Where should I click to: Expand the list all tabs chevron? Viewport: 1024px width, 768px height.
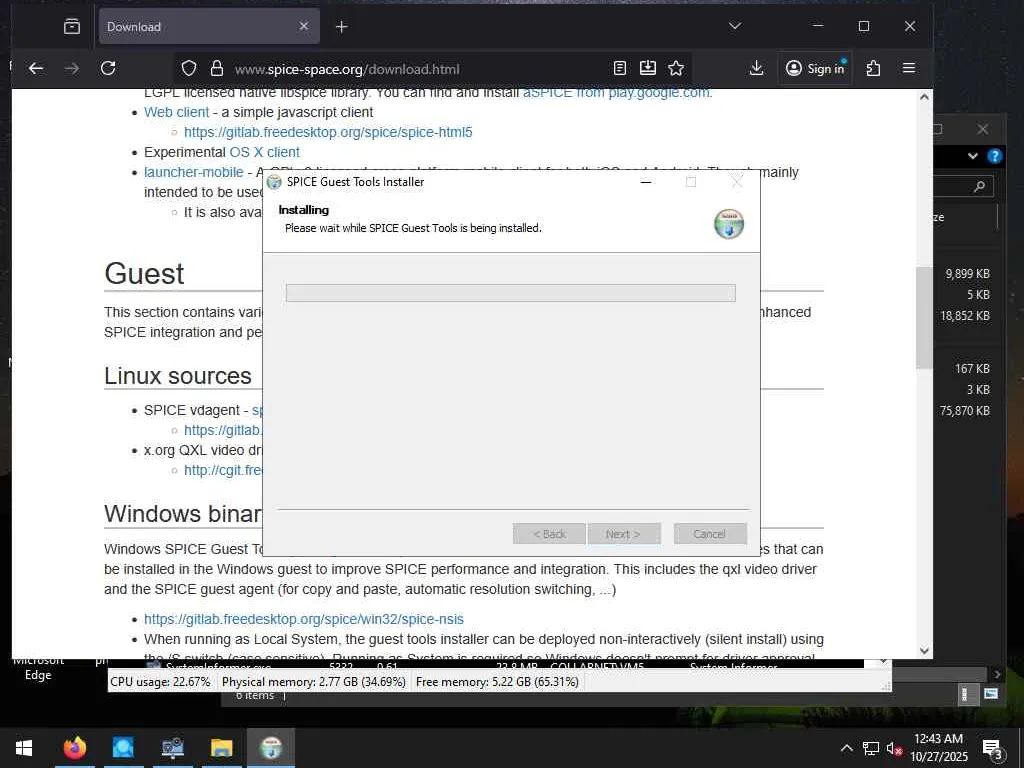point(735,26)
